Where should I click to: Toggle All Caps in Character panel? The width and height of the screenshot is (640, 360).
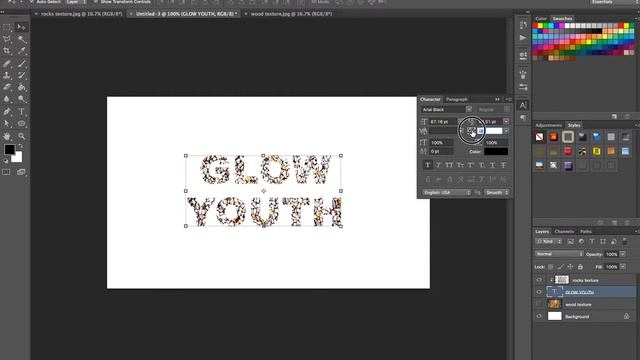(x=449, y=165)
